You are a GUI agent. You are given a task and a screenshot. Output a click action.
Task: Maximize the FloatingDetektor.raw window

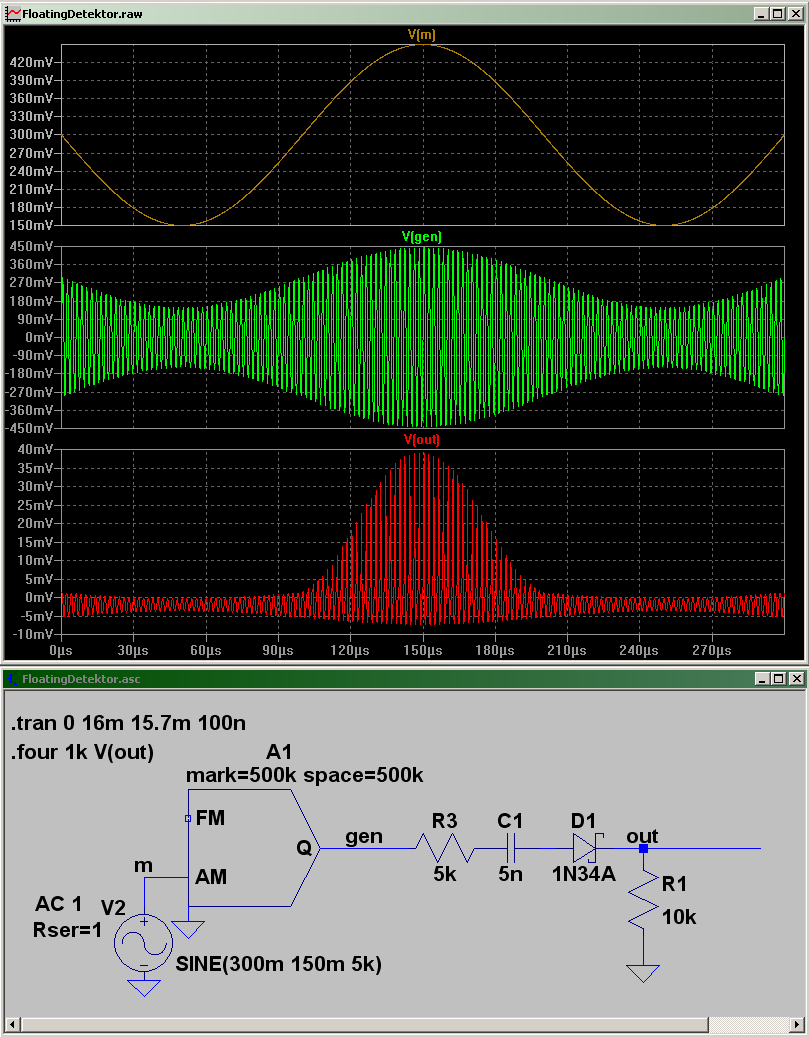777,14
